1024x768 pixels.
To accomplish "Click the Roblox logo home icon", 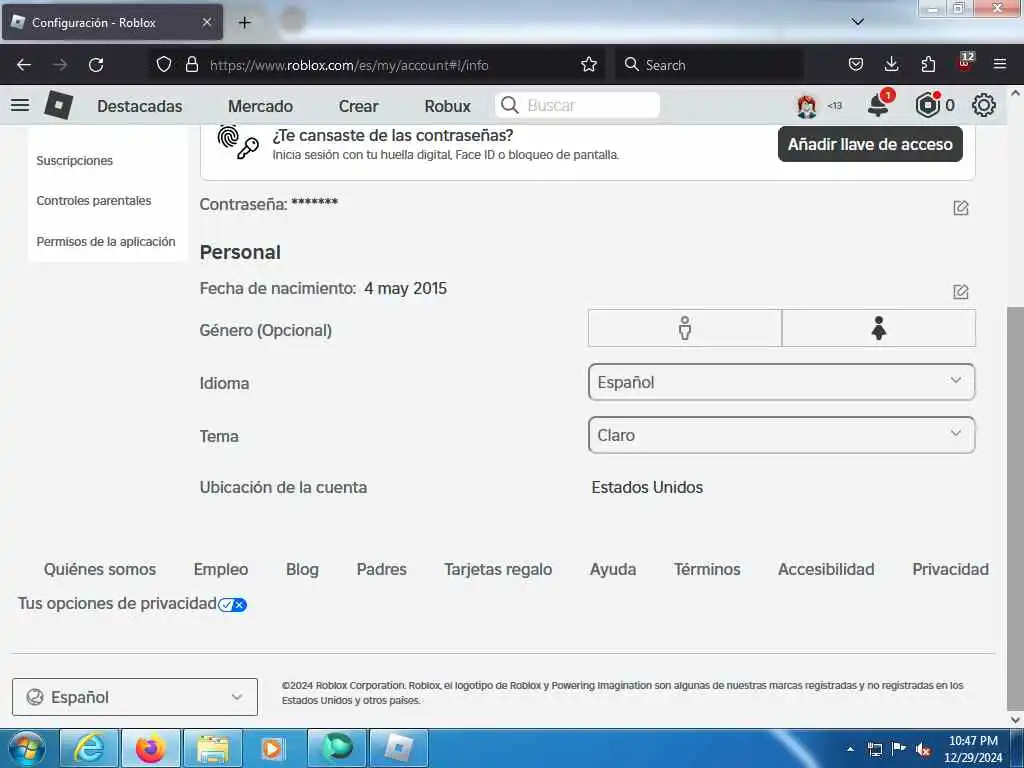I will point(58,105).
